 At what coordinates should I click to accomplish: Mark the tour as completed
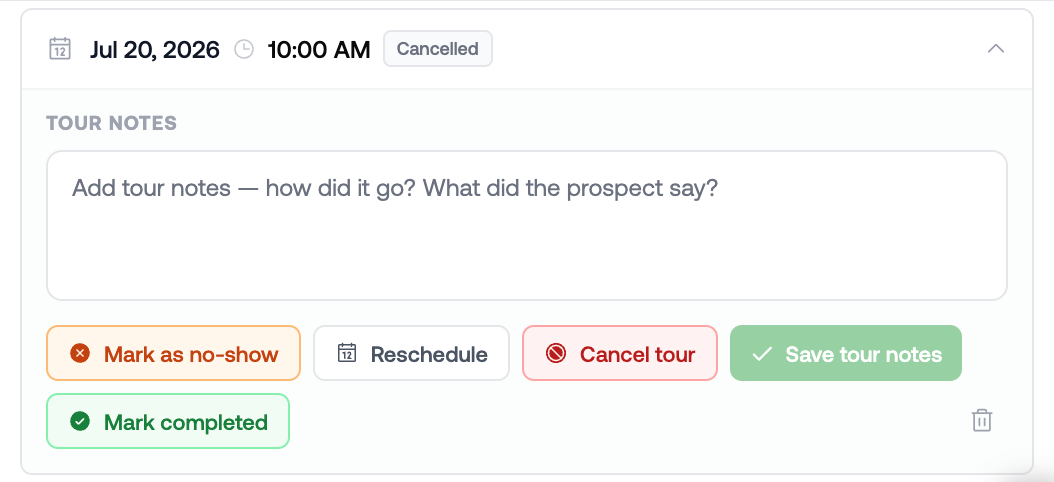168,421
